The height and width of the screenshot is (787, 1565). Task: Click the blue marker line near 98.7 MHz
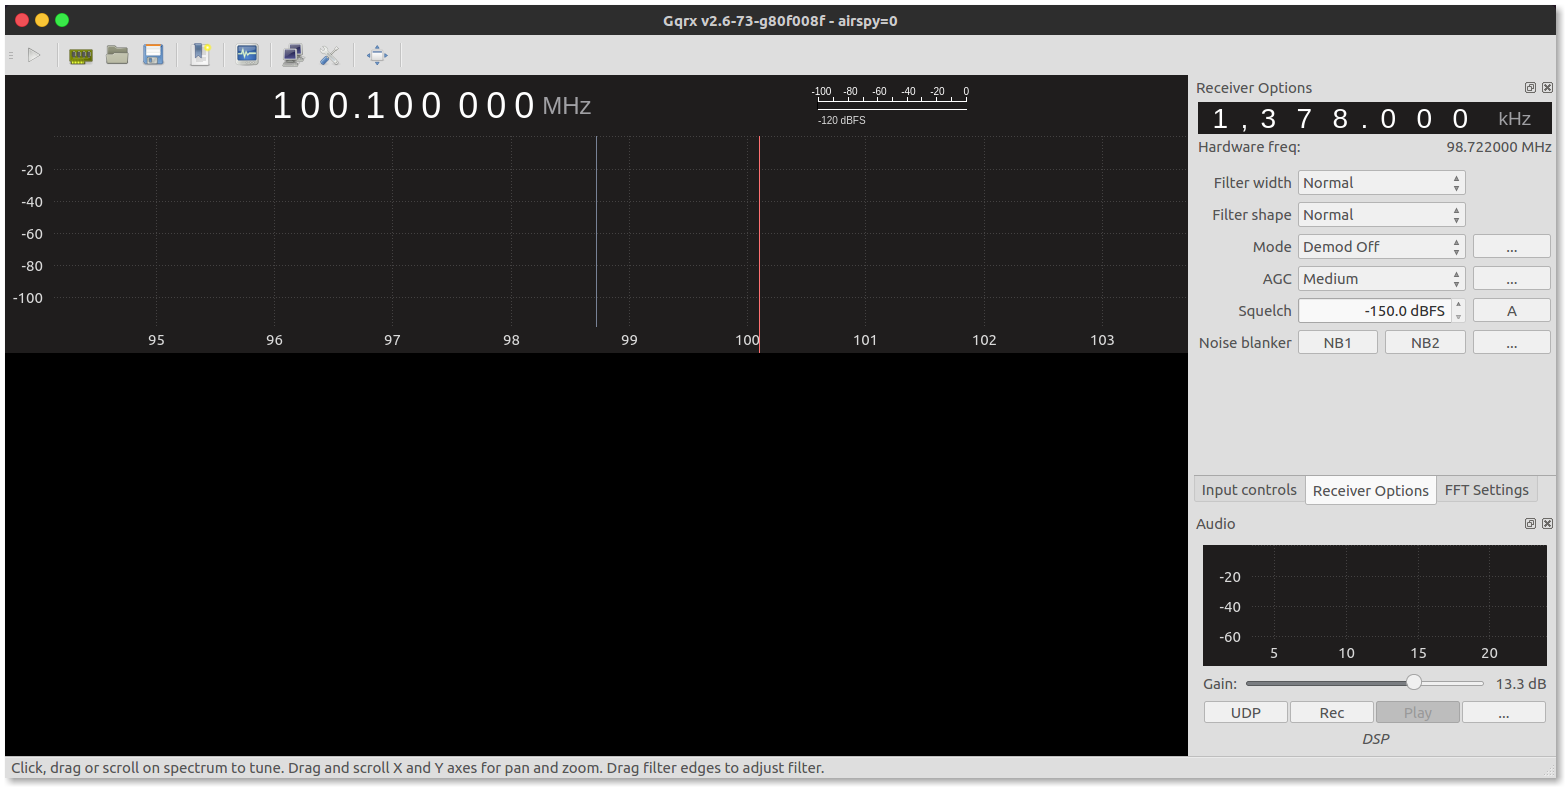tap(596, 231)
